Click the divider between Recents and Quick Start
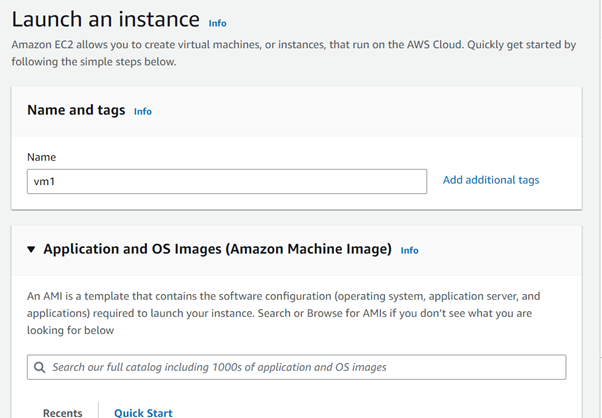The image size is (602, 418). click(98, 410)
